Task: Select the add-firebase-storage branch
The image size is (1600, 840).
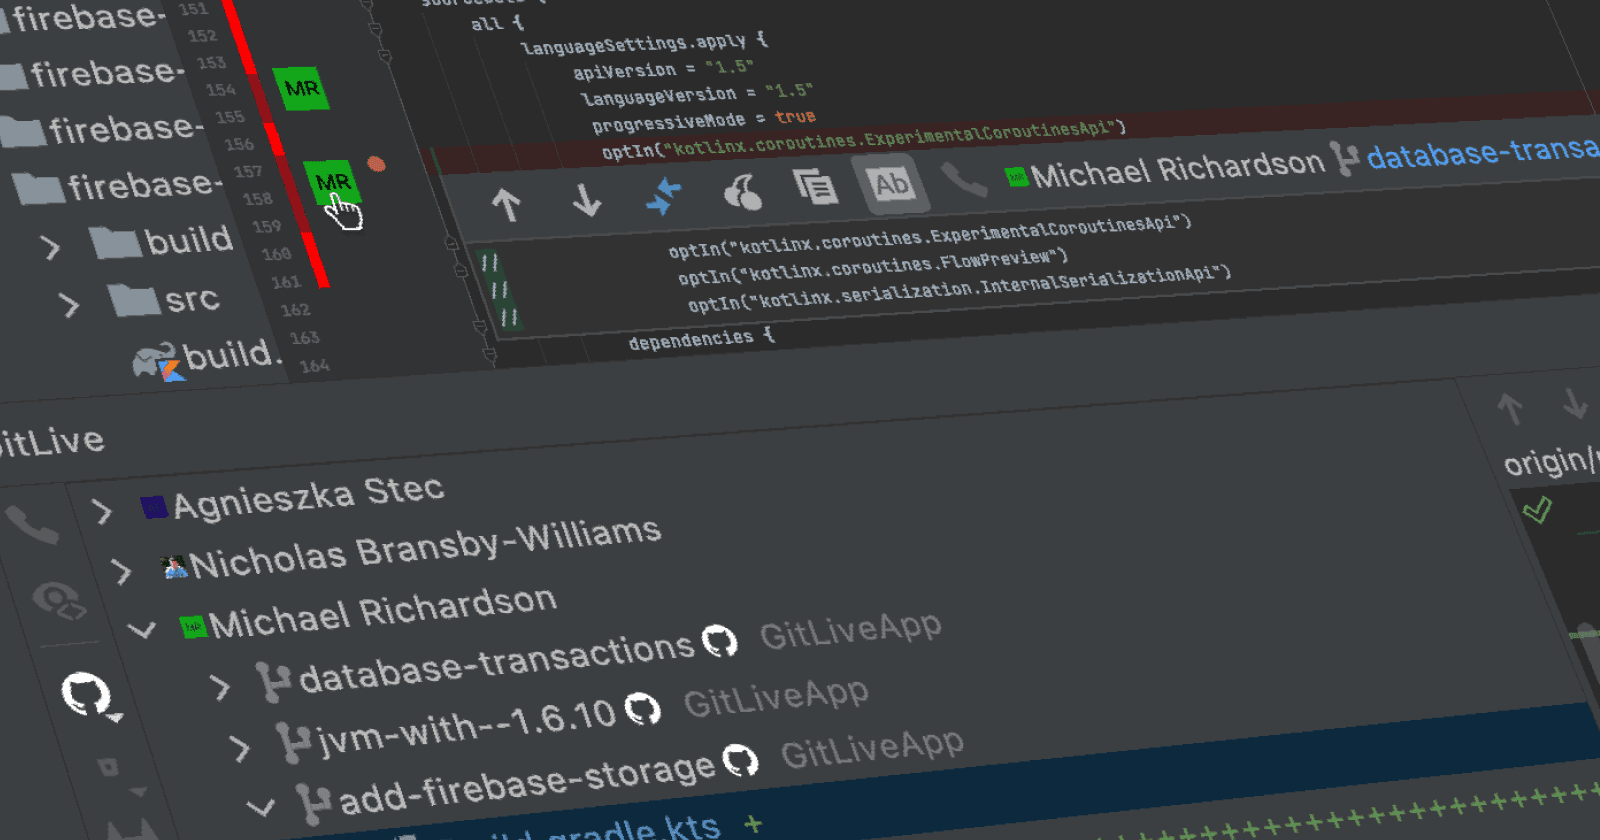Action: click(526, 784)
